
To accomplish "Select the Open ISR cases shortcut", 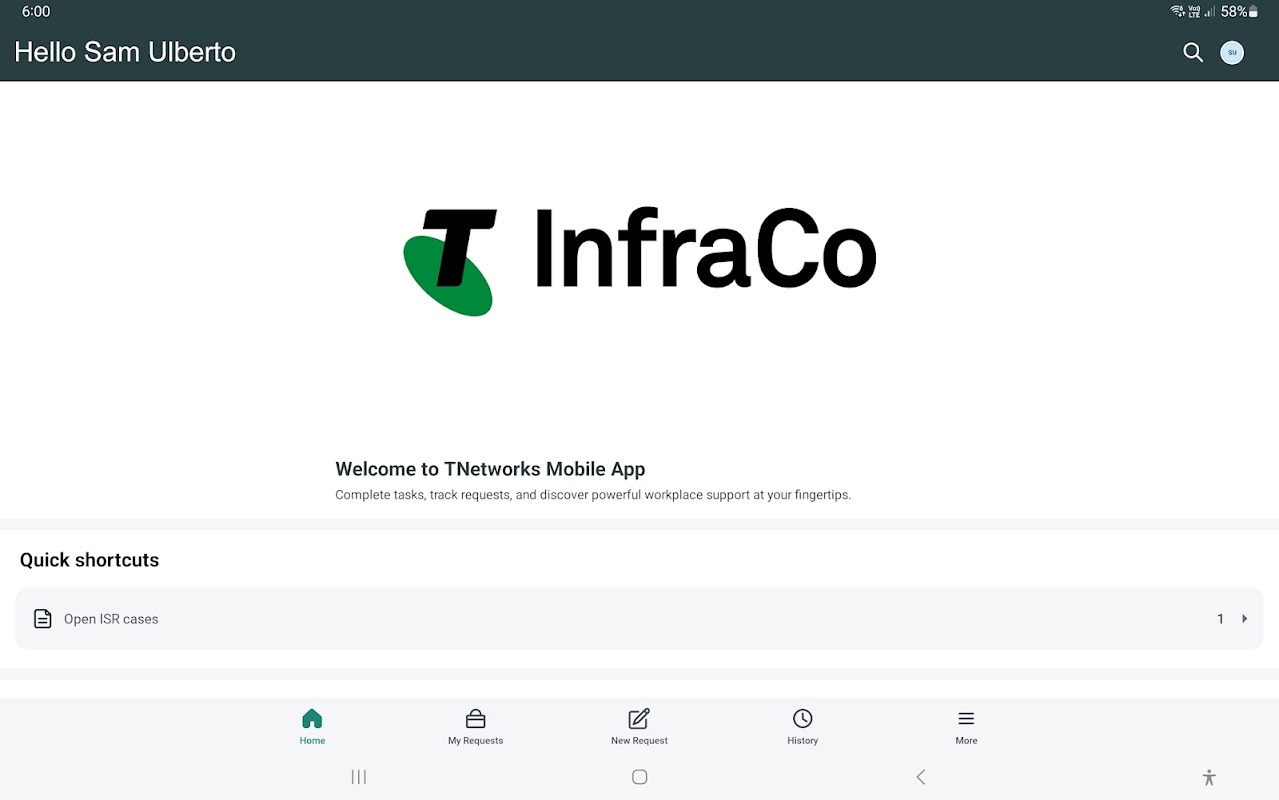I will click(x=639, y=619).
